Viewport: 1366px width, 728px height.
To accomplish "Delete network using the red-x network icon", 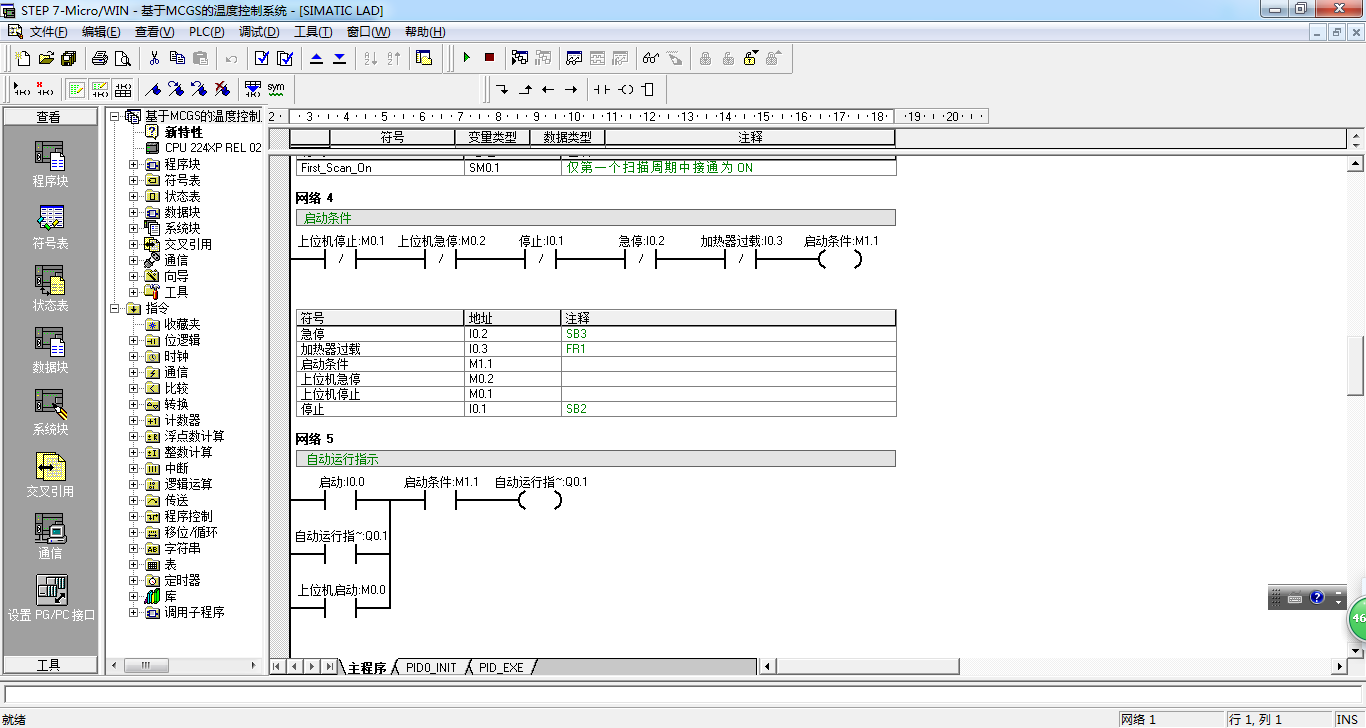I will pos(44,89).
